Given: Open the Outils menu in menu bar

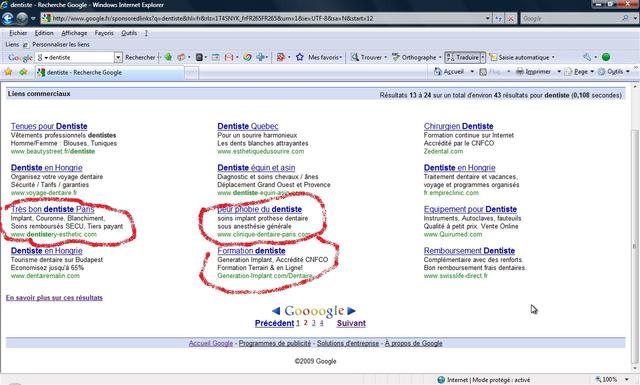Looking at the screenshot, I should coord(129,33).
